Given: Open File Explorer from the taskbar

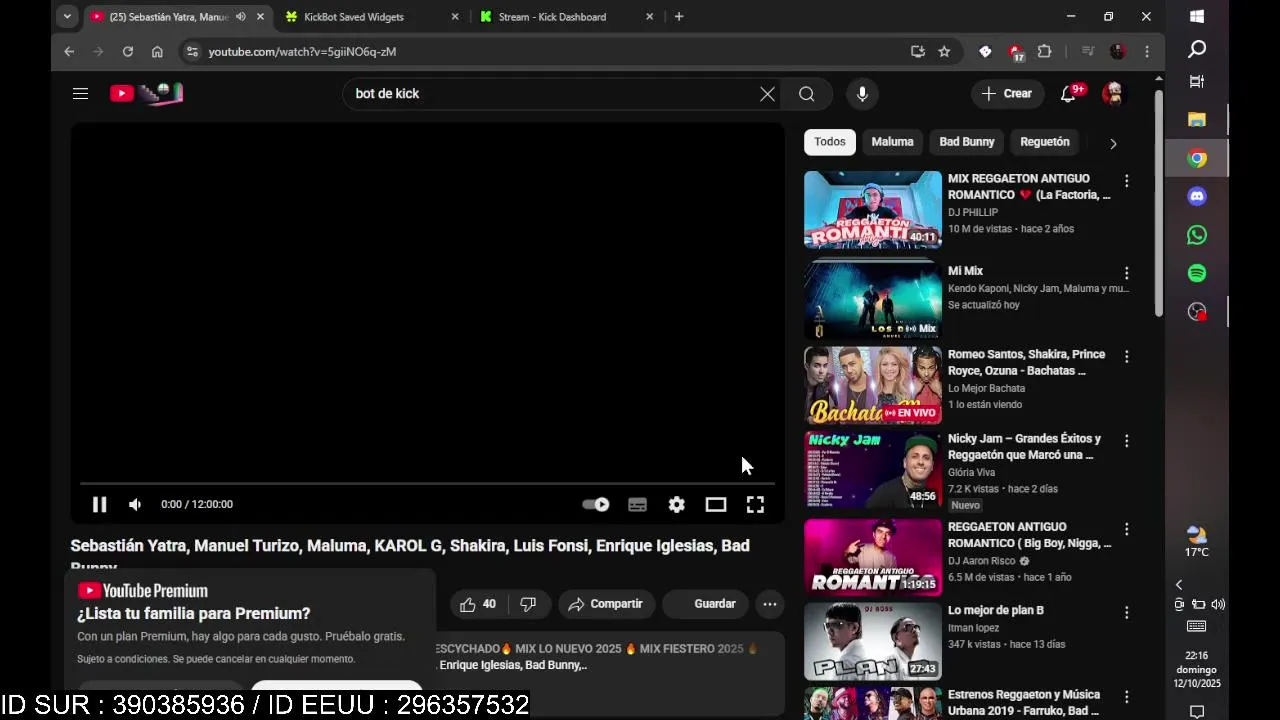Looking at the screenshot, I should (x=1197, y=120).
